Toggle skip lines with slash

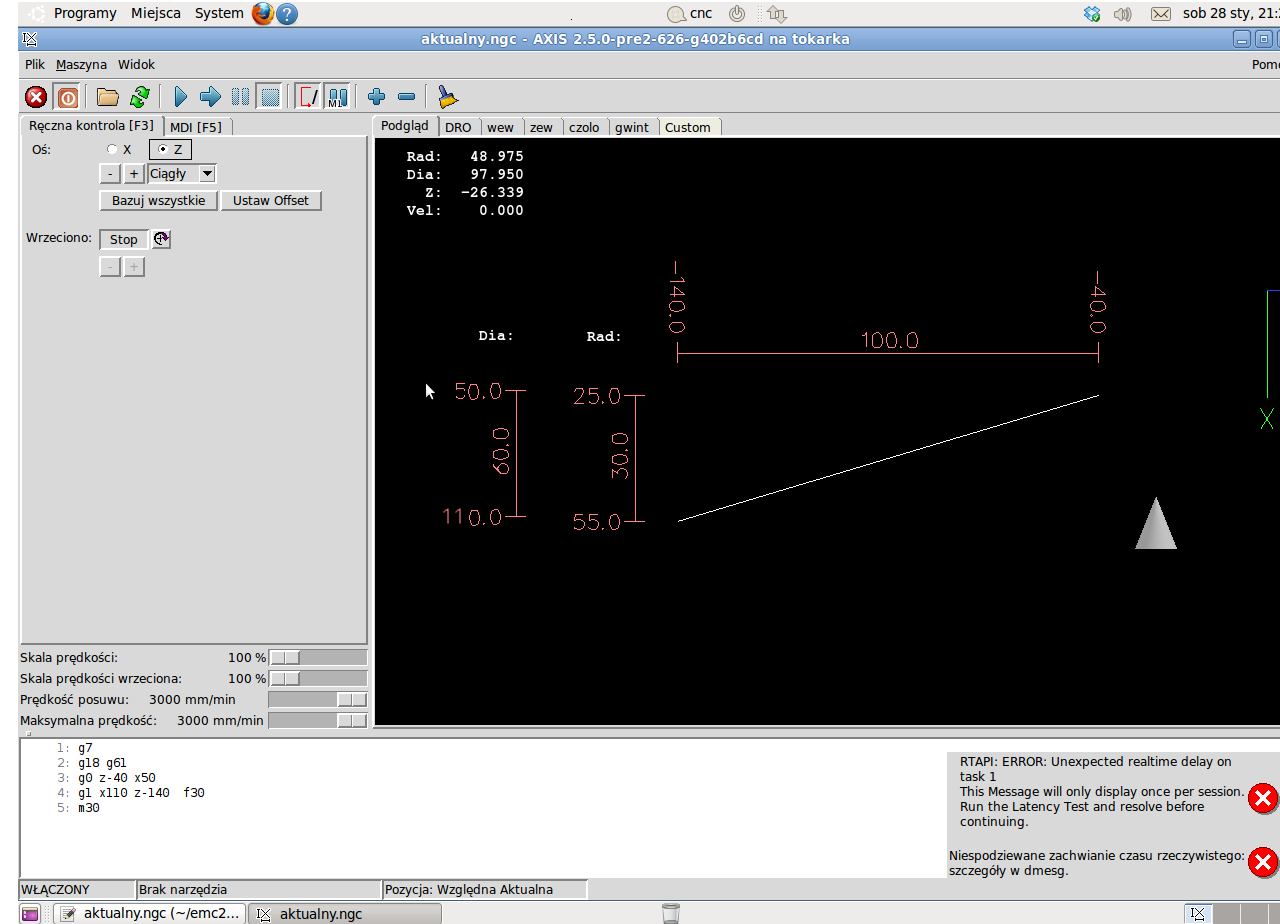pos(310,97)
